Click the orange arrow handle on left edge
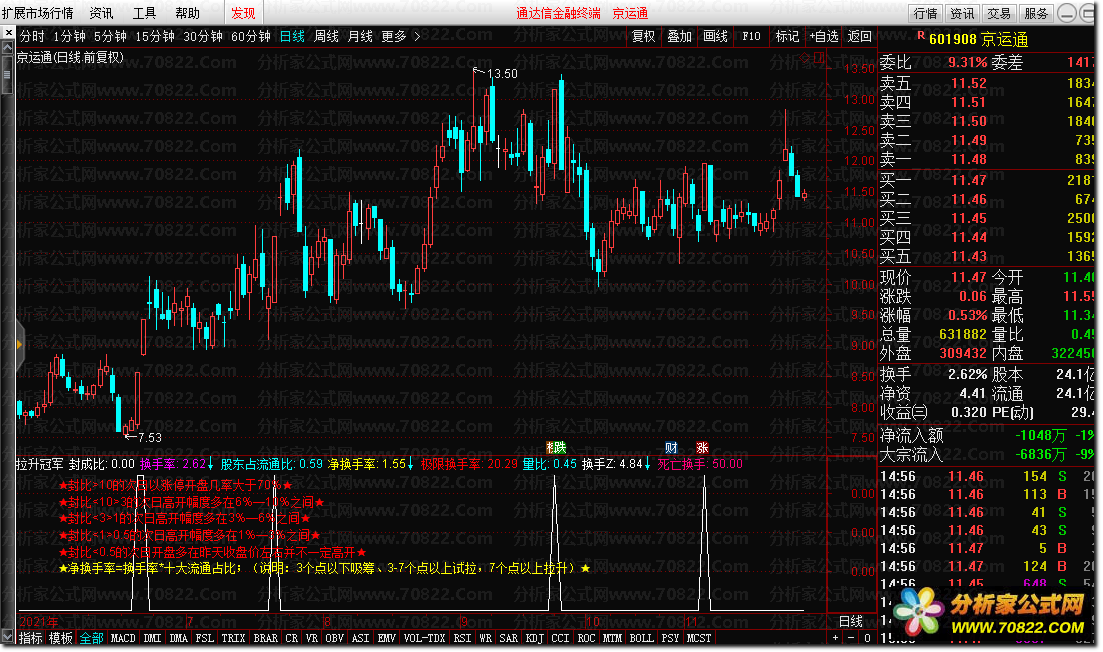Viewport: 1103px width, 652px height. [x=19, y=344]
